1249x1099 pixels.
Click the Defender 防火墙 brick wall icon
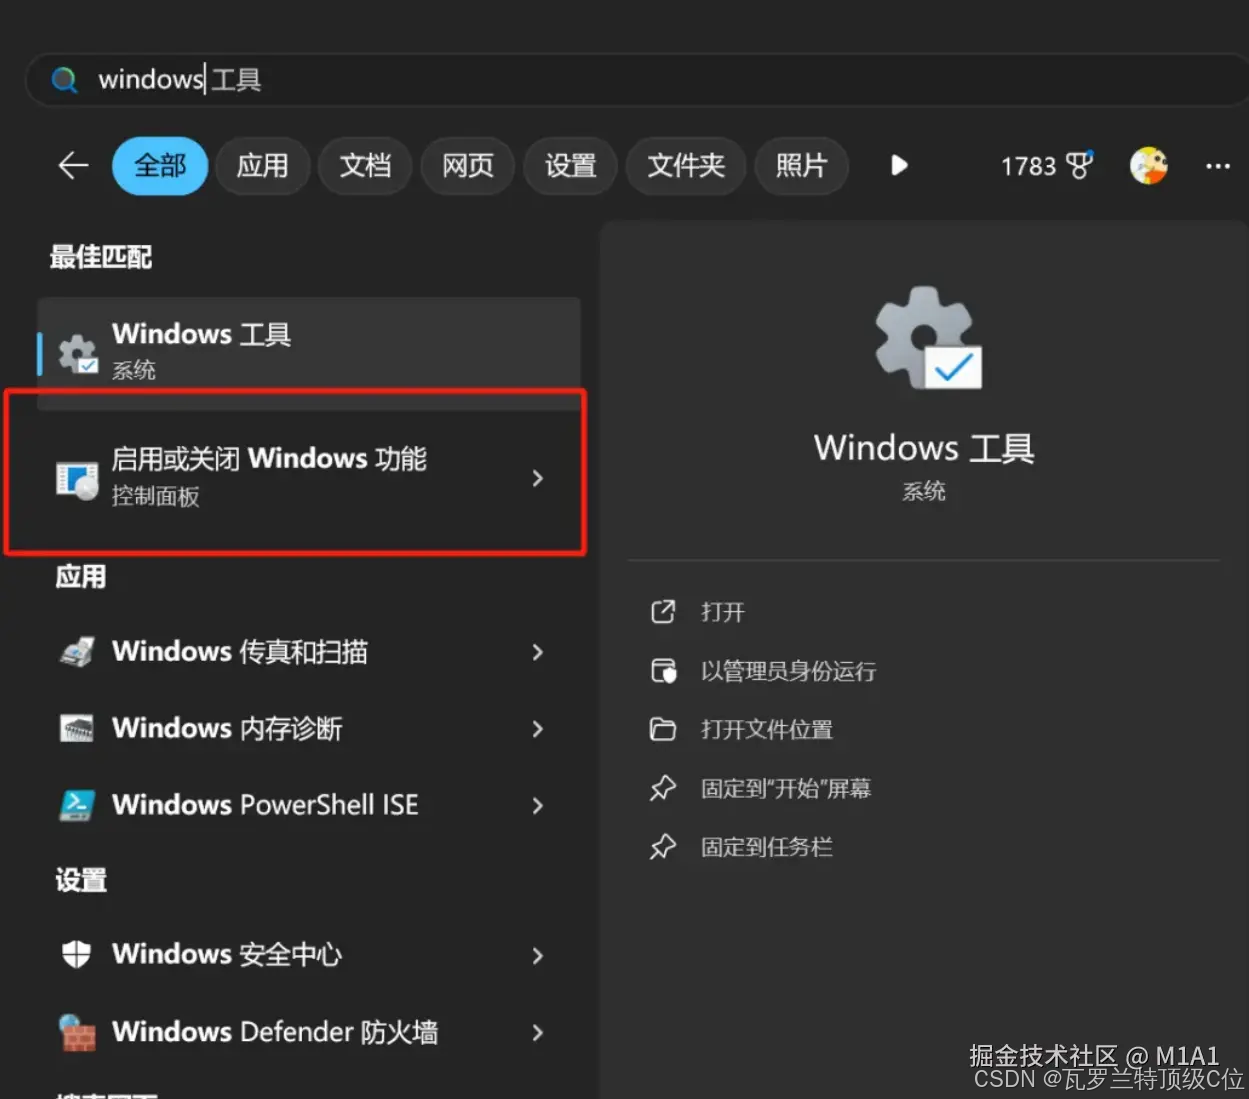click(77, 1032)
